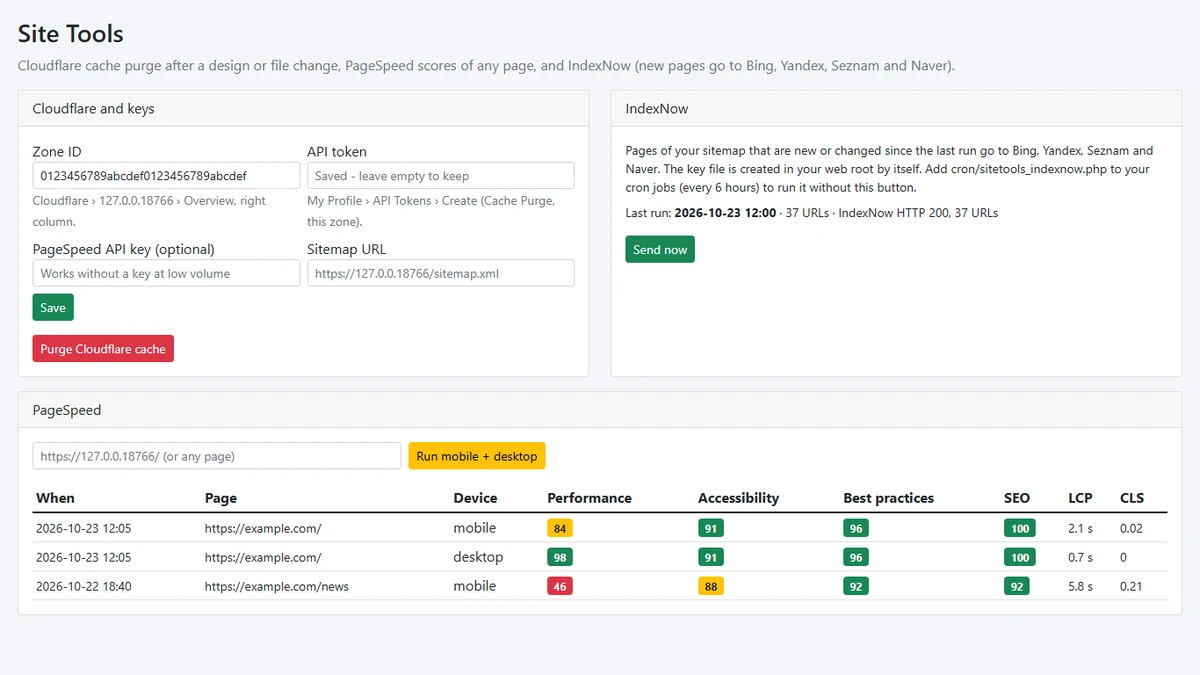Click the API token label
The height and width of the screenshot is (675, 1200).
[337, 152]
